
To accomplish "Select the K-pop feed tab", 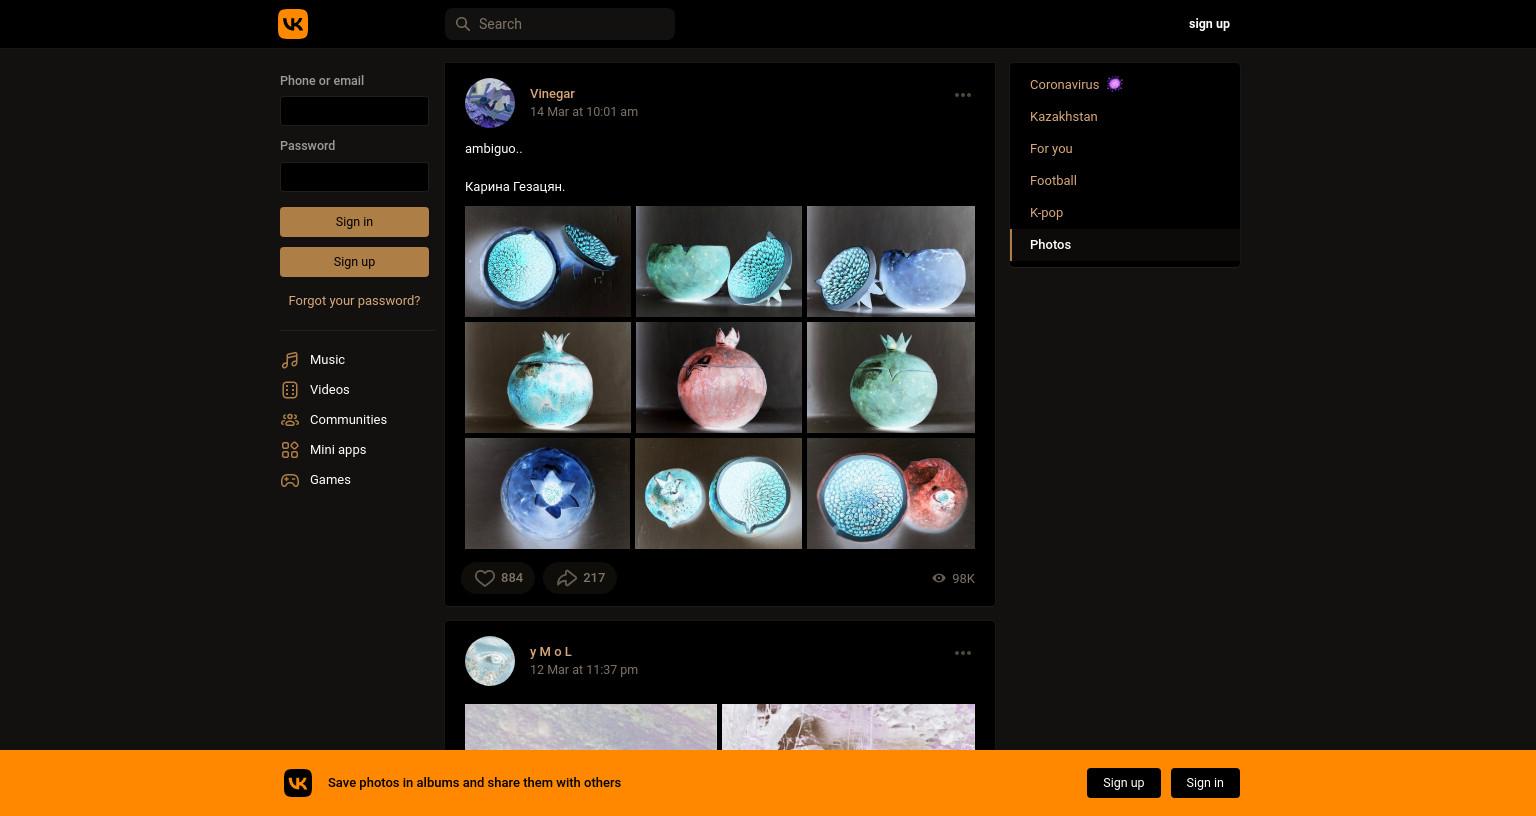I will point(1125,213).
